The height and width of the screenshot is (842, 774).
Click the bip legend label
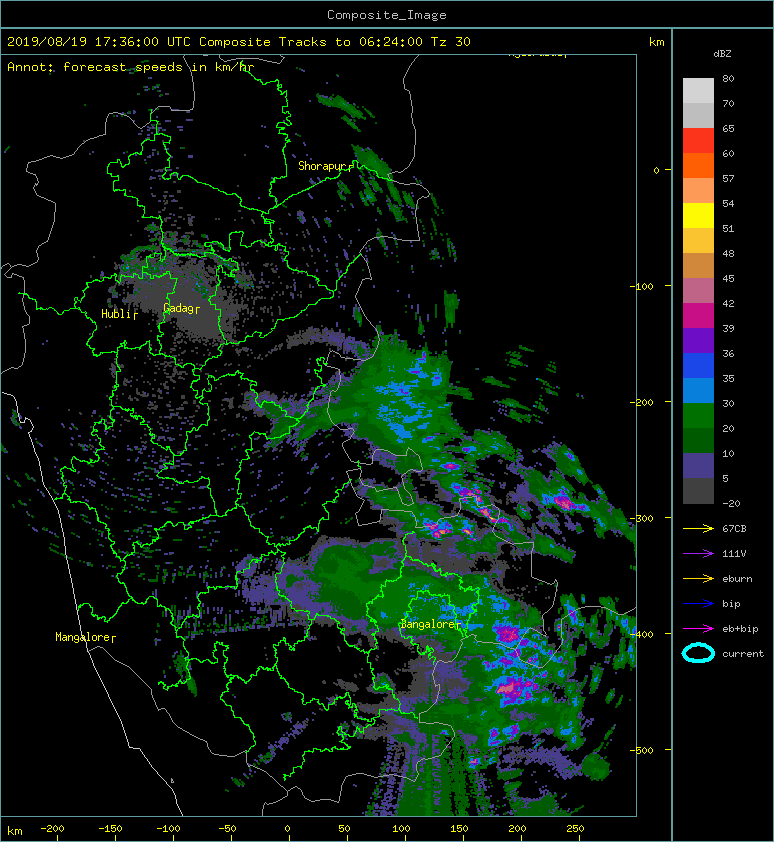[732, 604]
